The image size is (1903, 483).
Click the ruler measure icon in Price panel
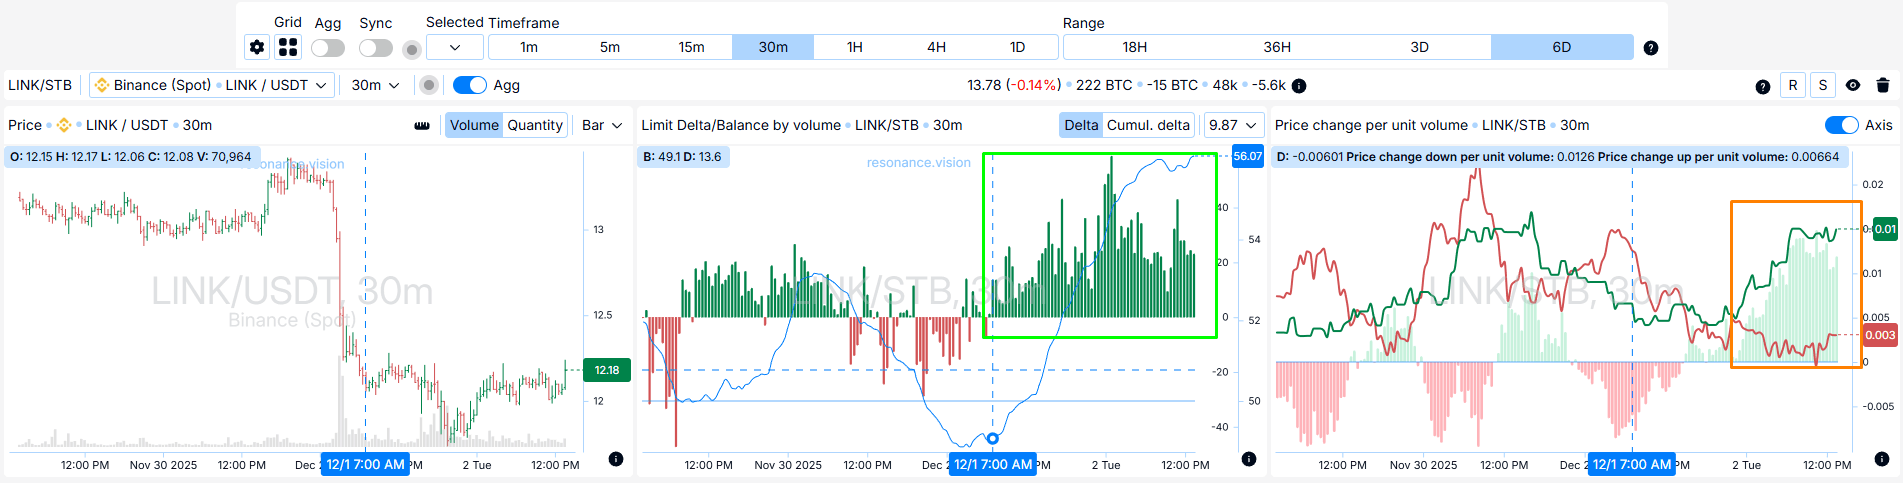(x=422, y=125)
